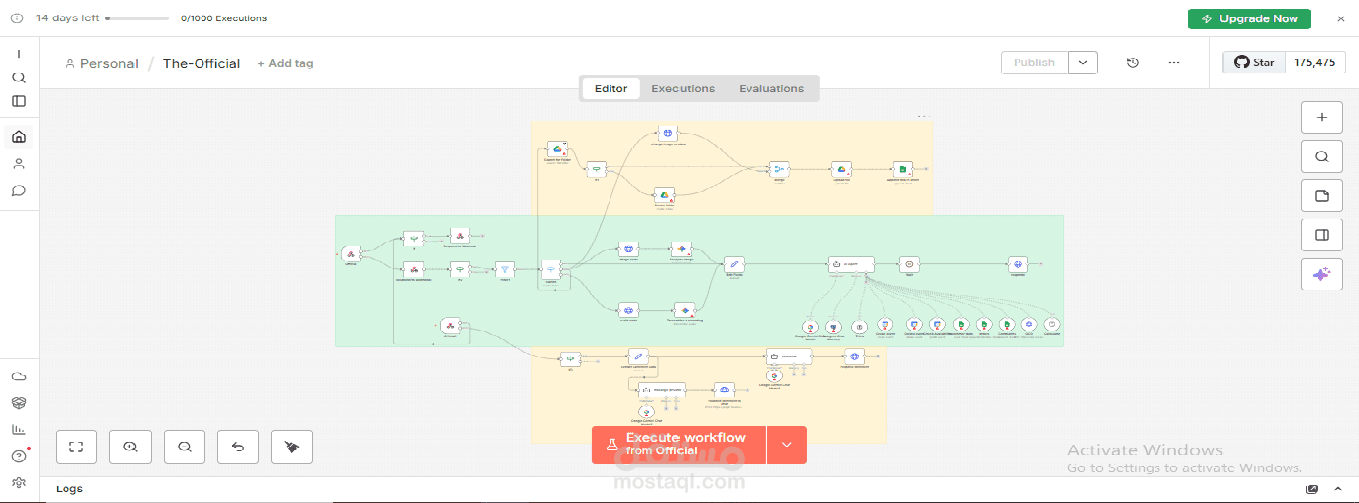Add a sticky note from canvas toolbar
The width and height of the screenshot is (1359, 503).
click(x=1321, y=196)
